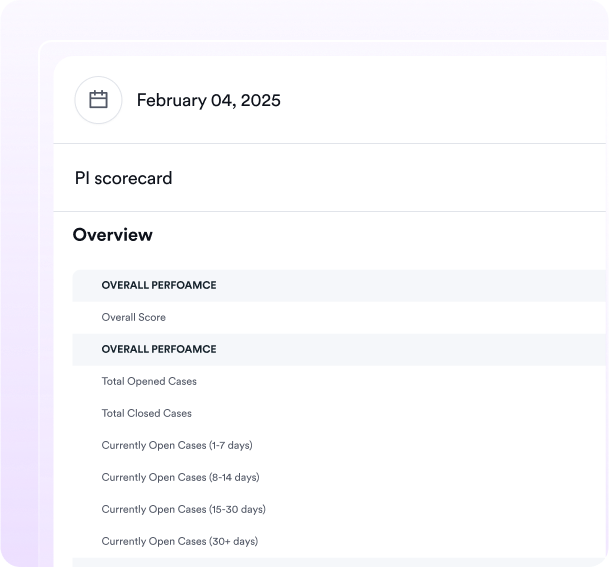The width and height of the screenshot is (609, 567).
Task: Click the empty value cell beside Total Closed Cases
Action: click(x=450, y=413)
